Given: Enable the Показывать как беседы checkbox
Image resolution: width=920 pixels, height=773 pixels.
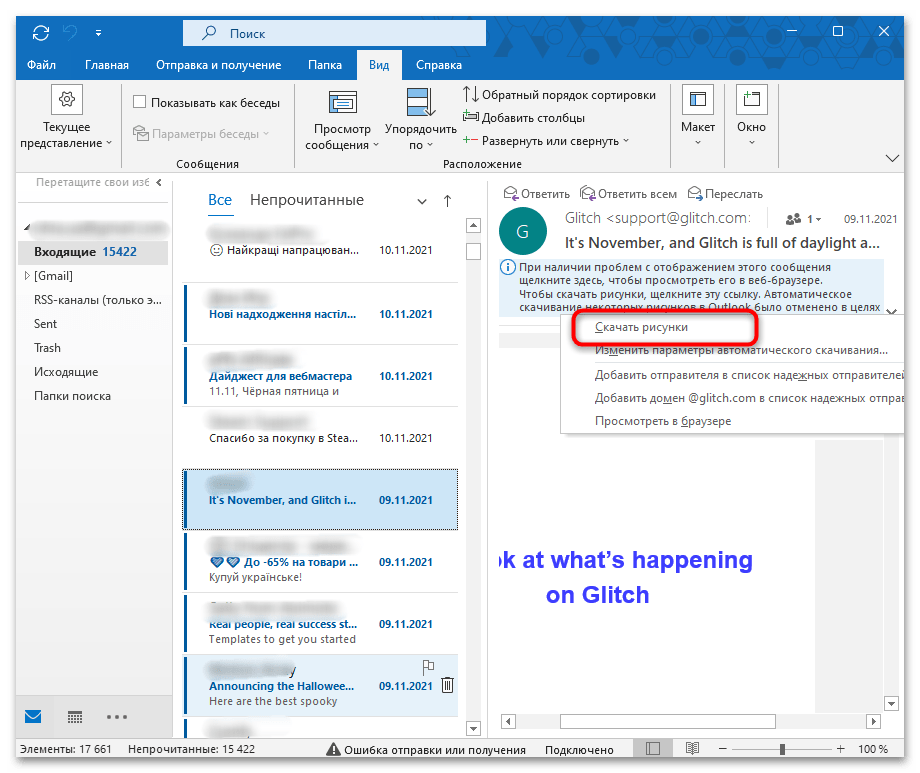Looking at the screenshot, I should 140,102.
